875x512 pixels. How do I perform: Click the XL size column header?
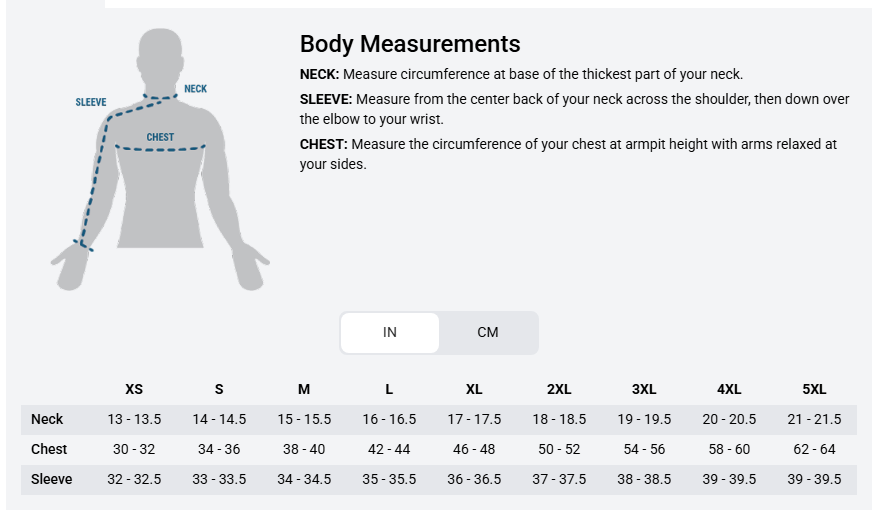(x=474, y=389)
